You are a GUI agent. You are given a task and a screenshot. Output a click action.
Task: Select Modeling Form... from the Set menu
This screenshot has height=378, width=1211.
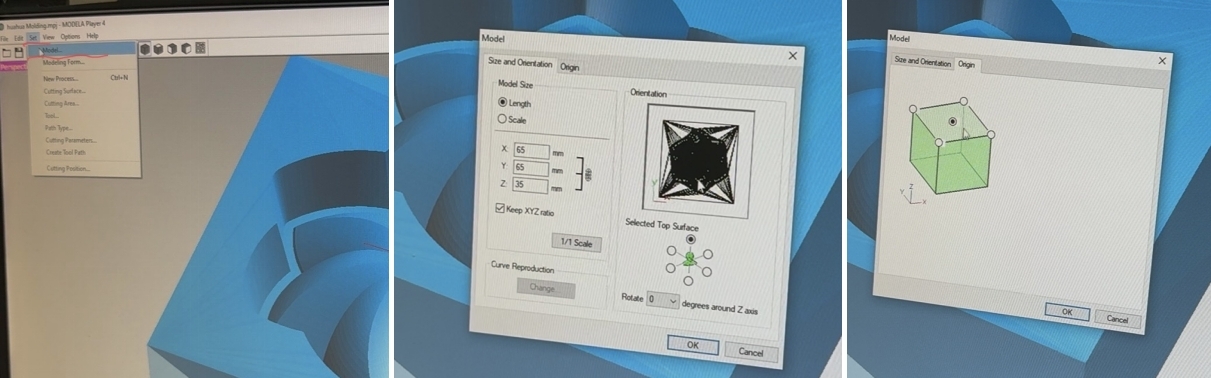(x=62, y=62)
